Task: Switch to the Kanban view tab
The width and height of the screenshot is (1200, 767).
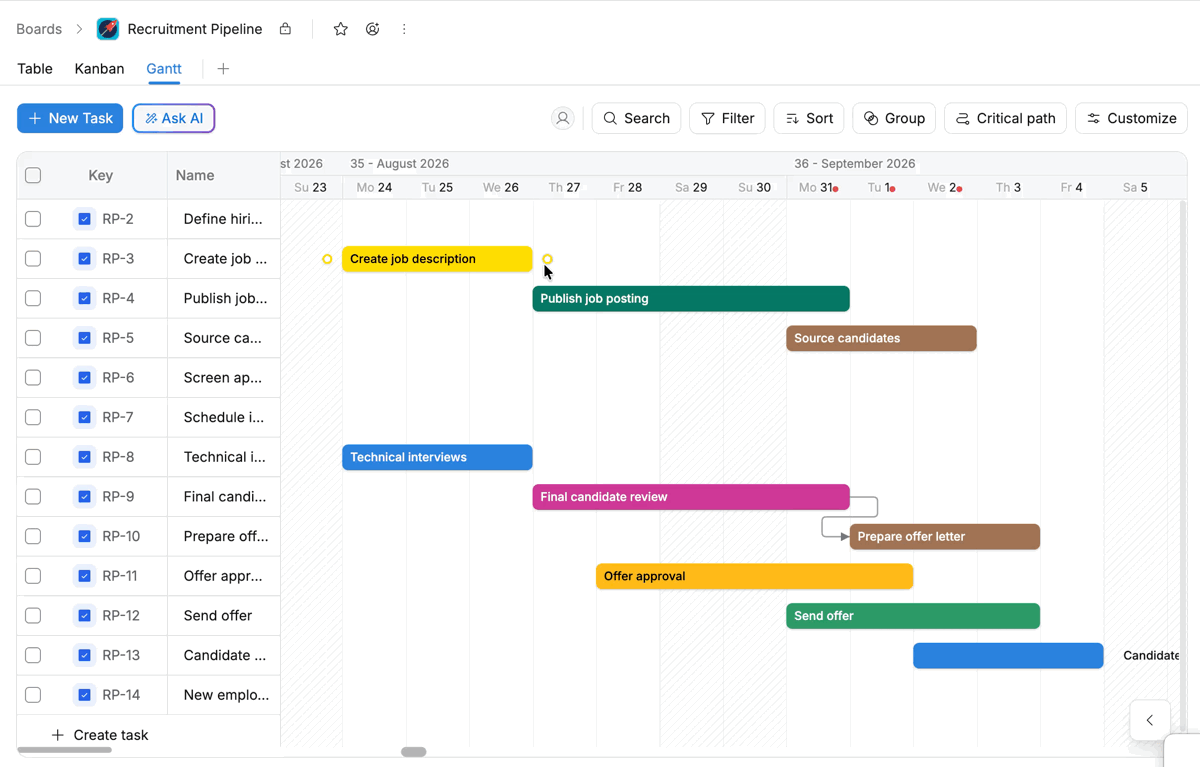Action: pyautogui.click(x=99, y=69)
